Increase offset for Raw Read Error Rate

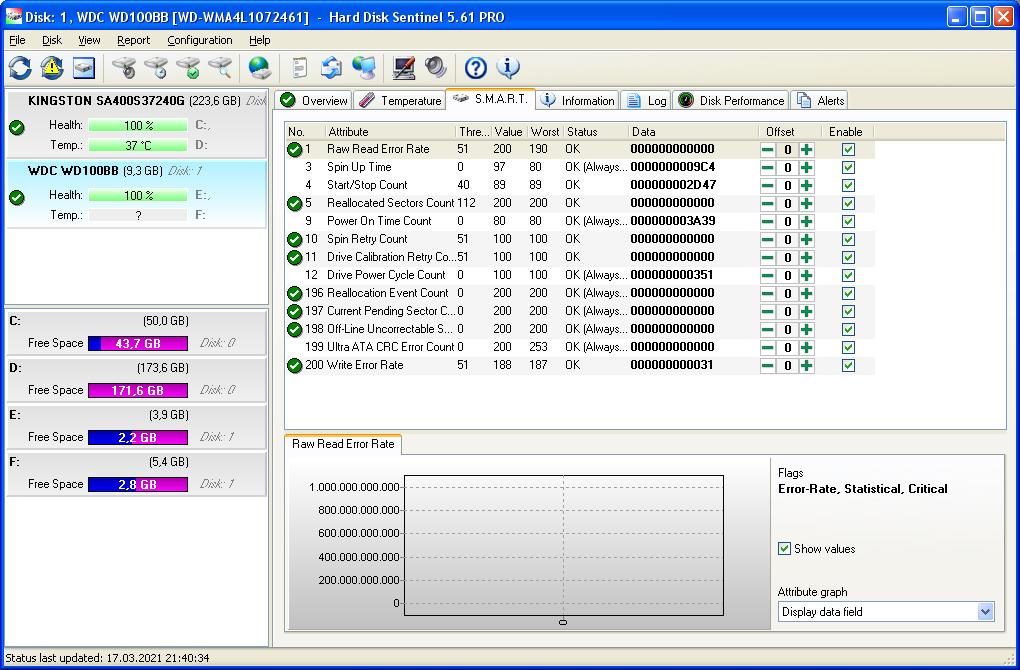[807, 150]
